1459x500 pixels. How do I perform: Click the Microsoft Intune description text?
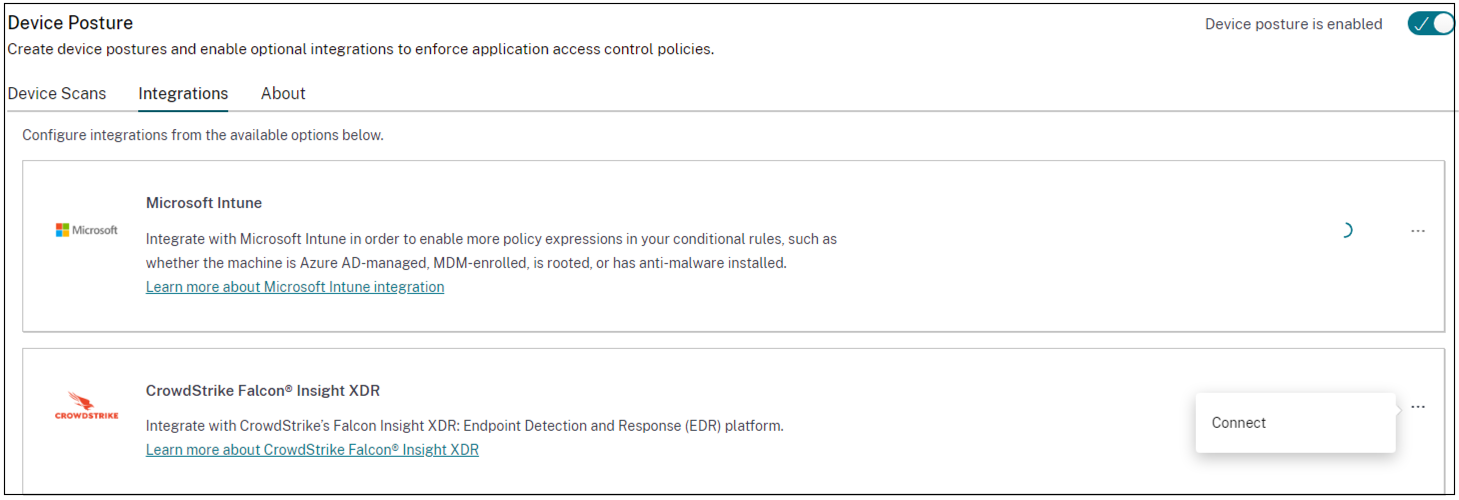490,251
